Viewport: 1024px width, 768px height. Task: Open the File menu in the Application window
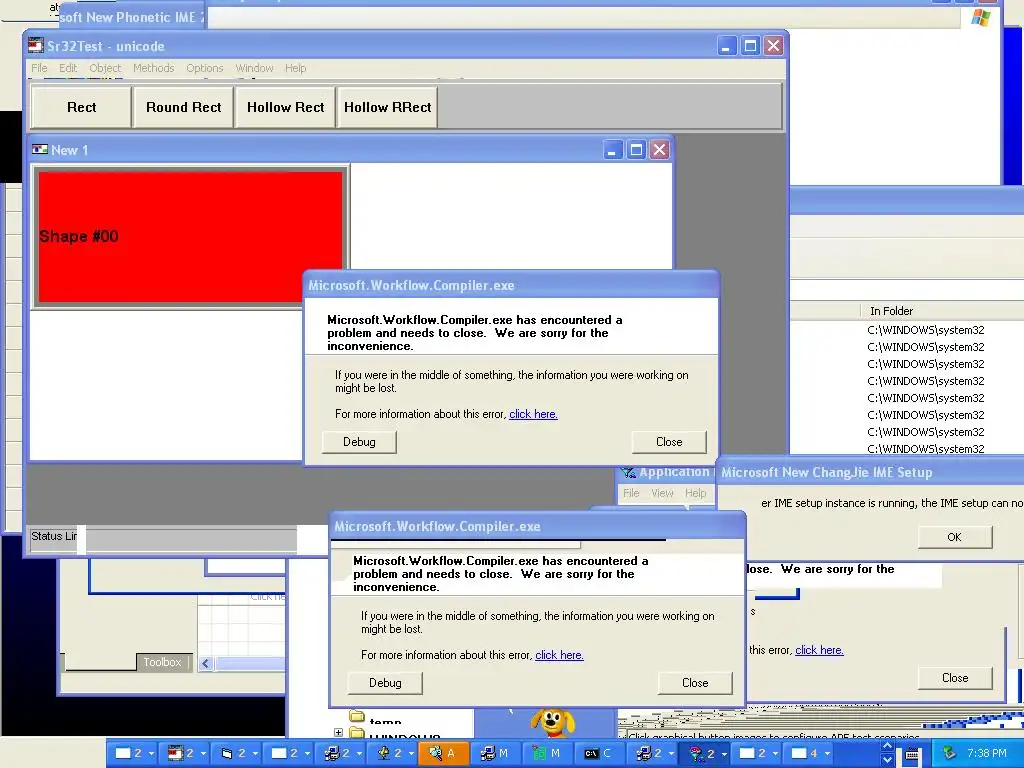[x=631, y=493]
